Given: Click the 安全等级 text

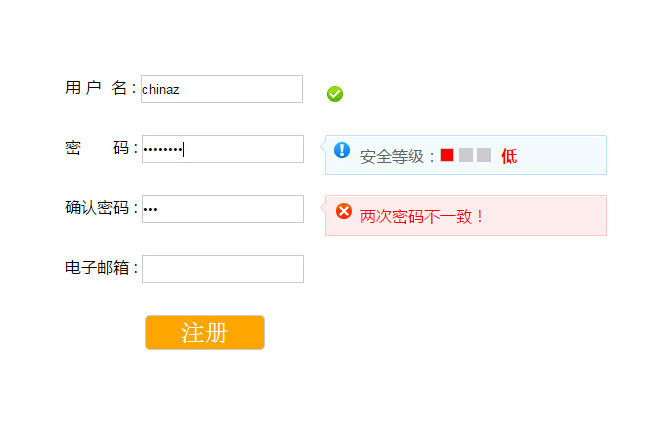Looking at the screenshot, I should (x=397, y=156).
